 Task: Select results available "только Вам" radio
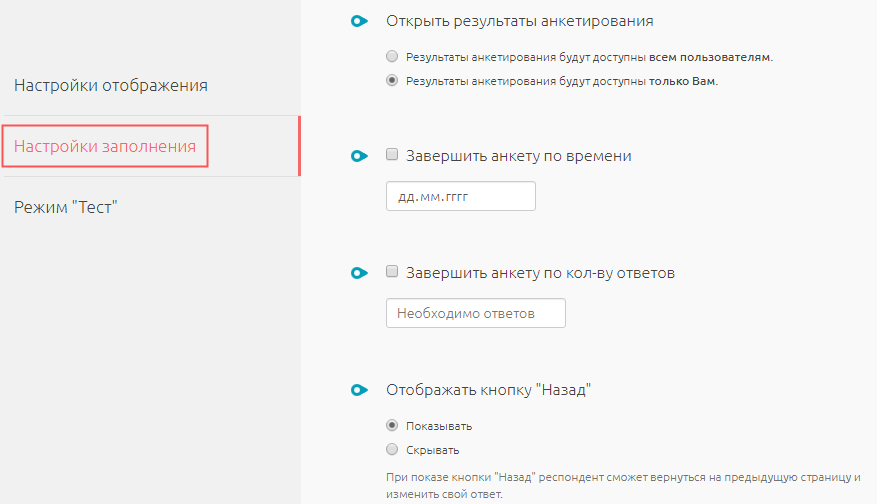coord(392,81)
